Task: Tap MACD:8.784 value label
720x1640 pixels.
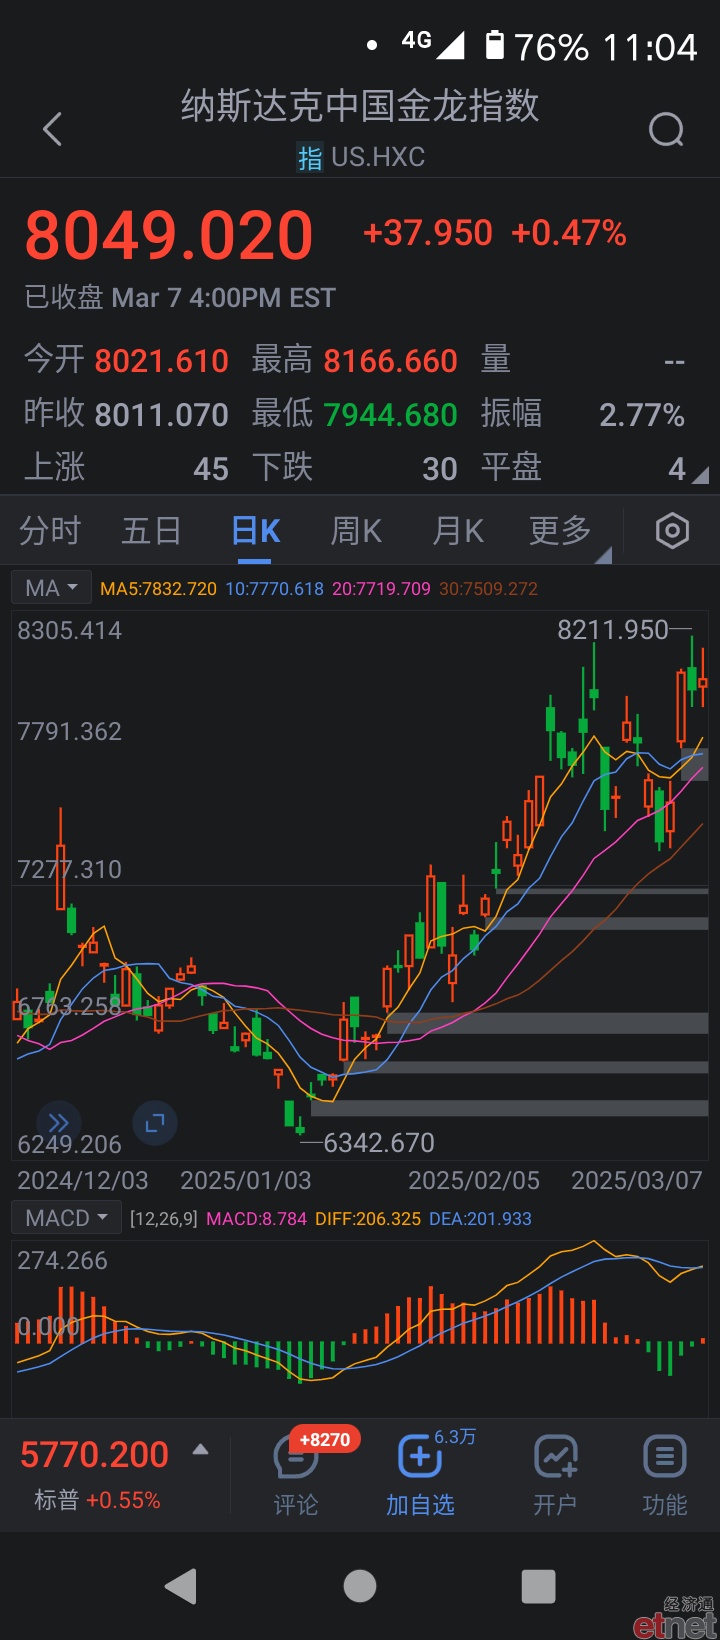Action: click(256, 1219)
